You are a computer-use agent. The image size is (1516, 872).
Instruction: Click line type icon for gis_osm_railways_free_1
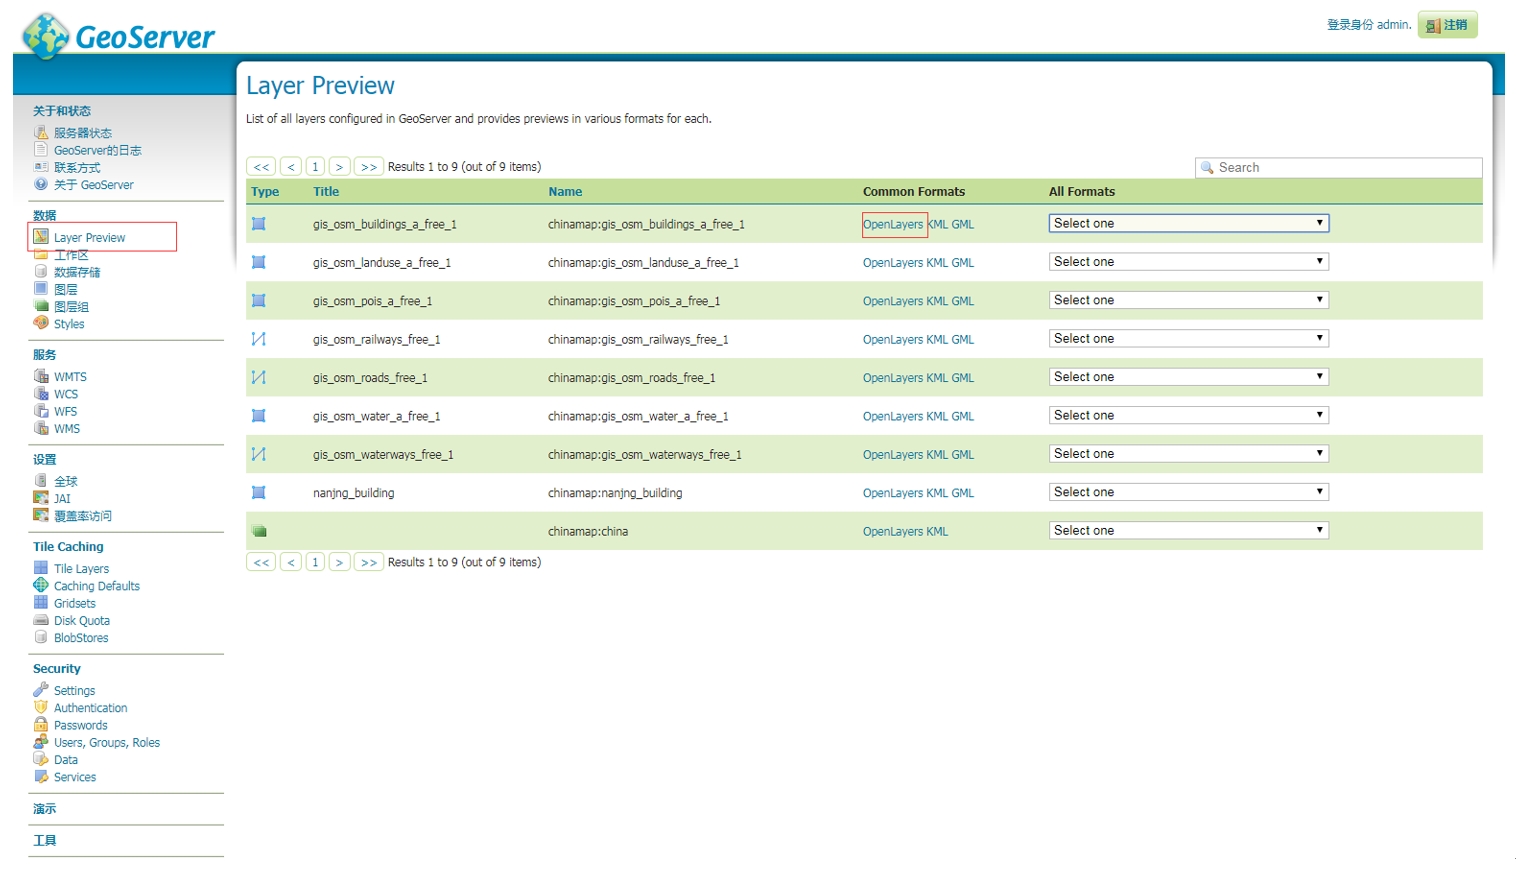(258, 339)
